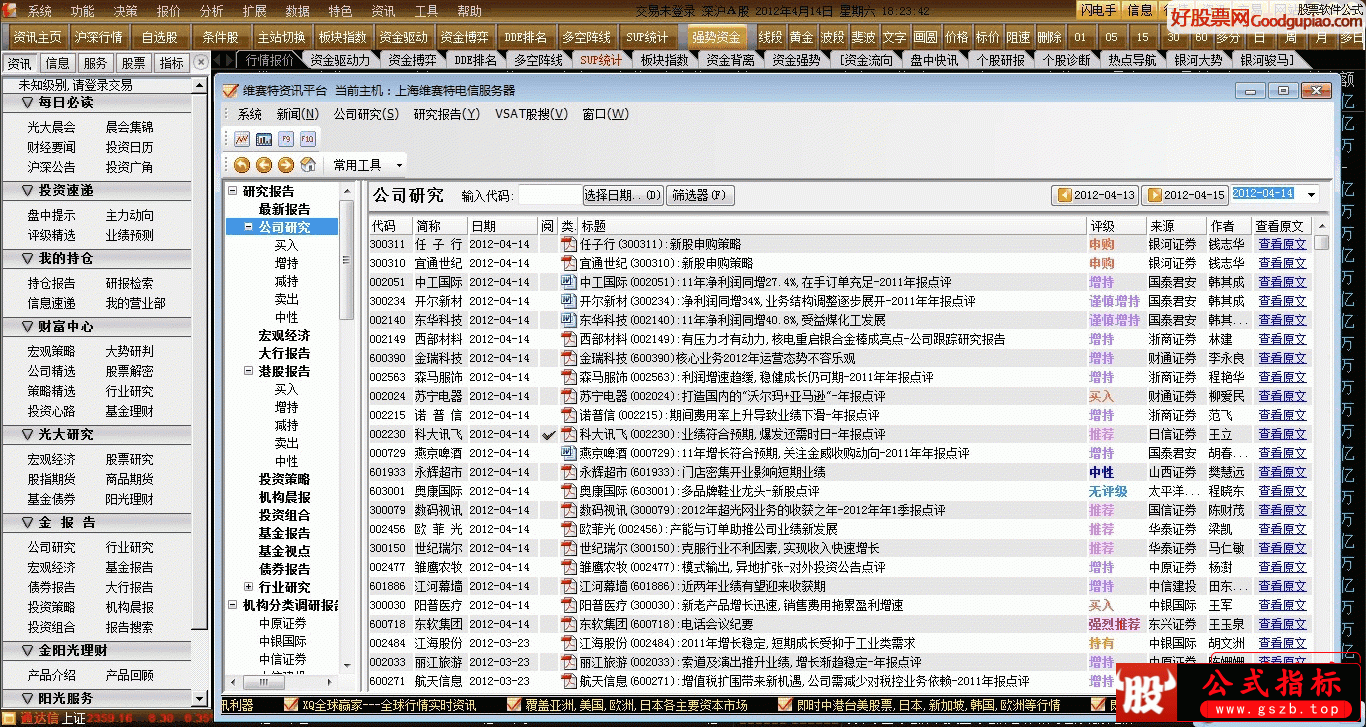Click the 强势资金 toolbar button
This screenshot has width=1366, height=727.
717,37
